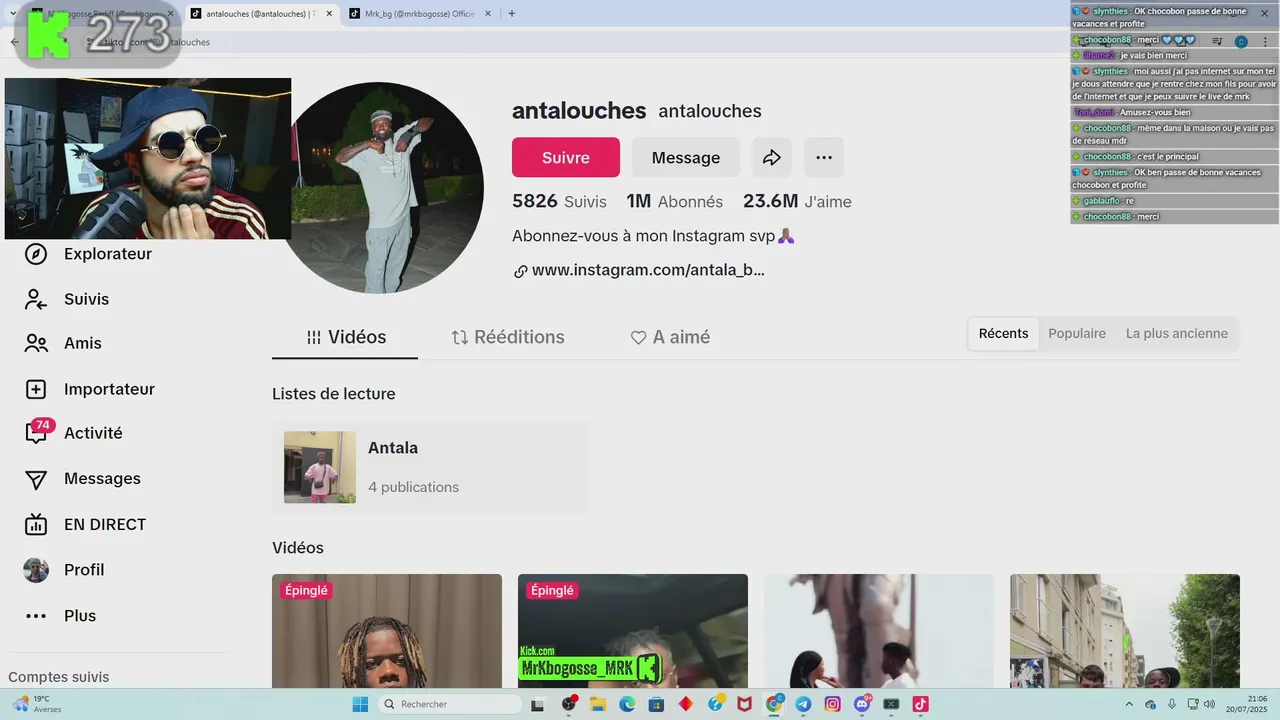Image resolution: width=1280 pixels, height=720 pixels.
Task: Open the Activité inbox with 74 badge
Action: [x=37, y=432]
